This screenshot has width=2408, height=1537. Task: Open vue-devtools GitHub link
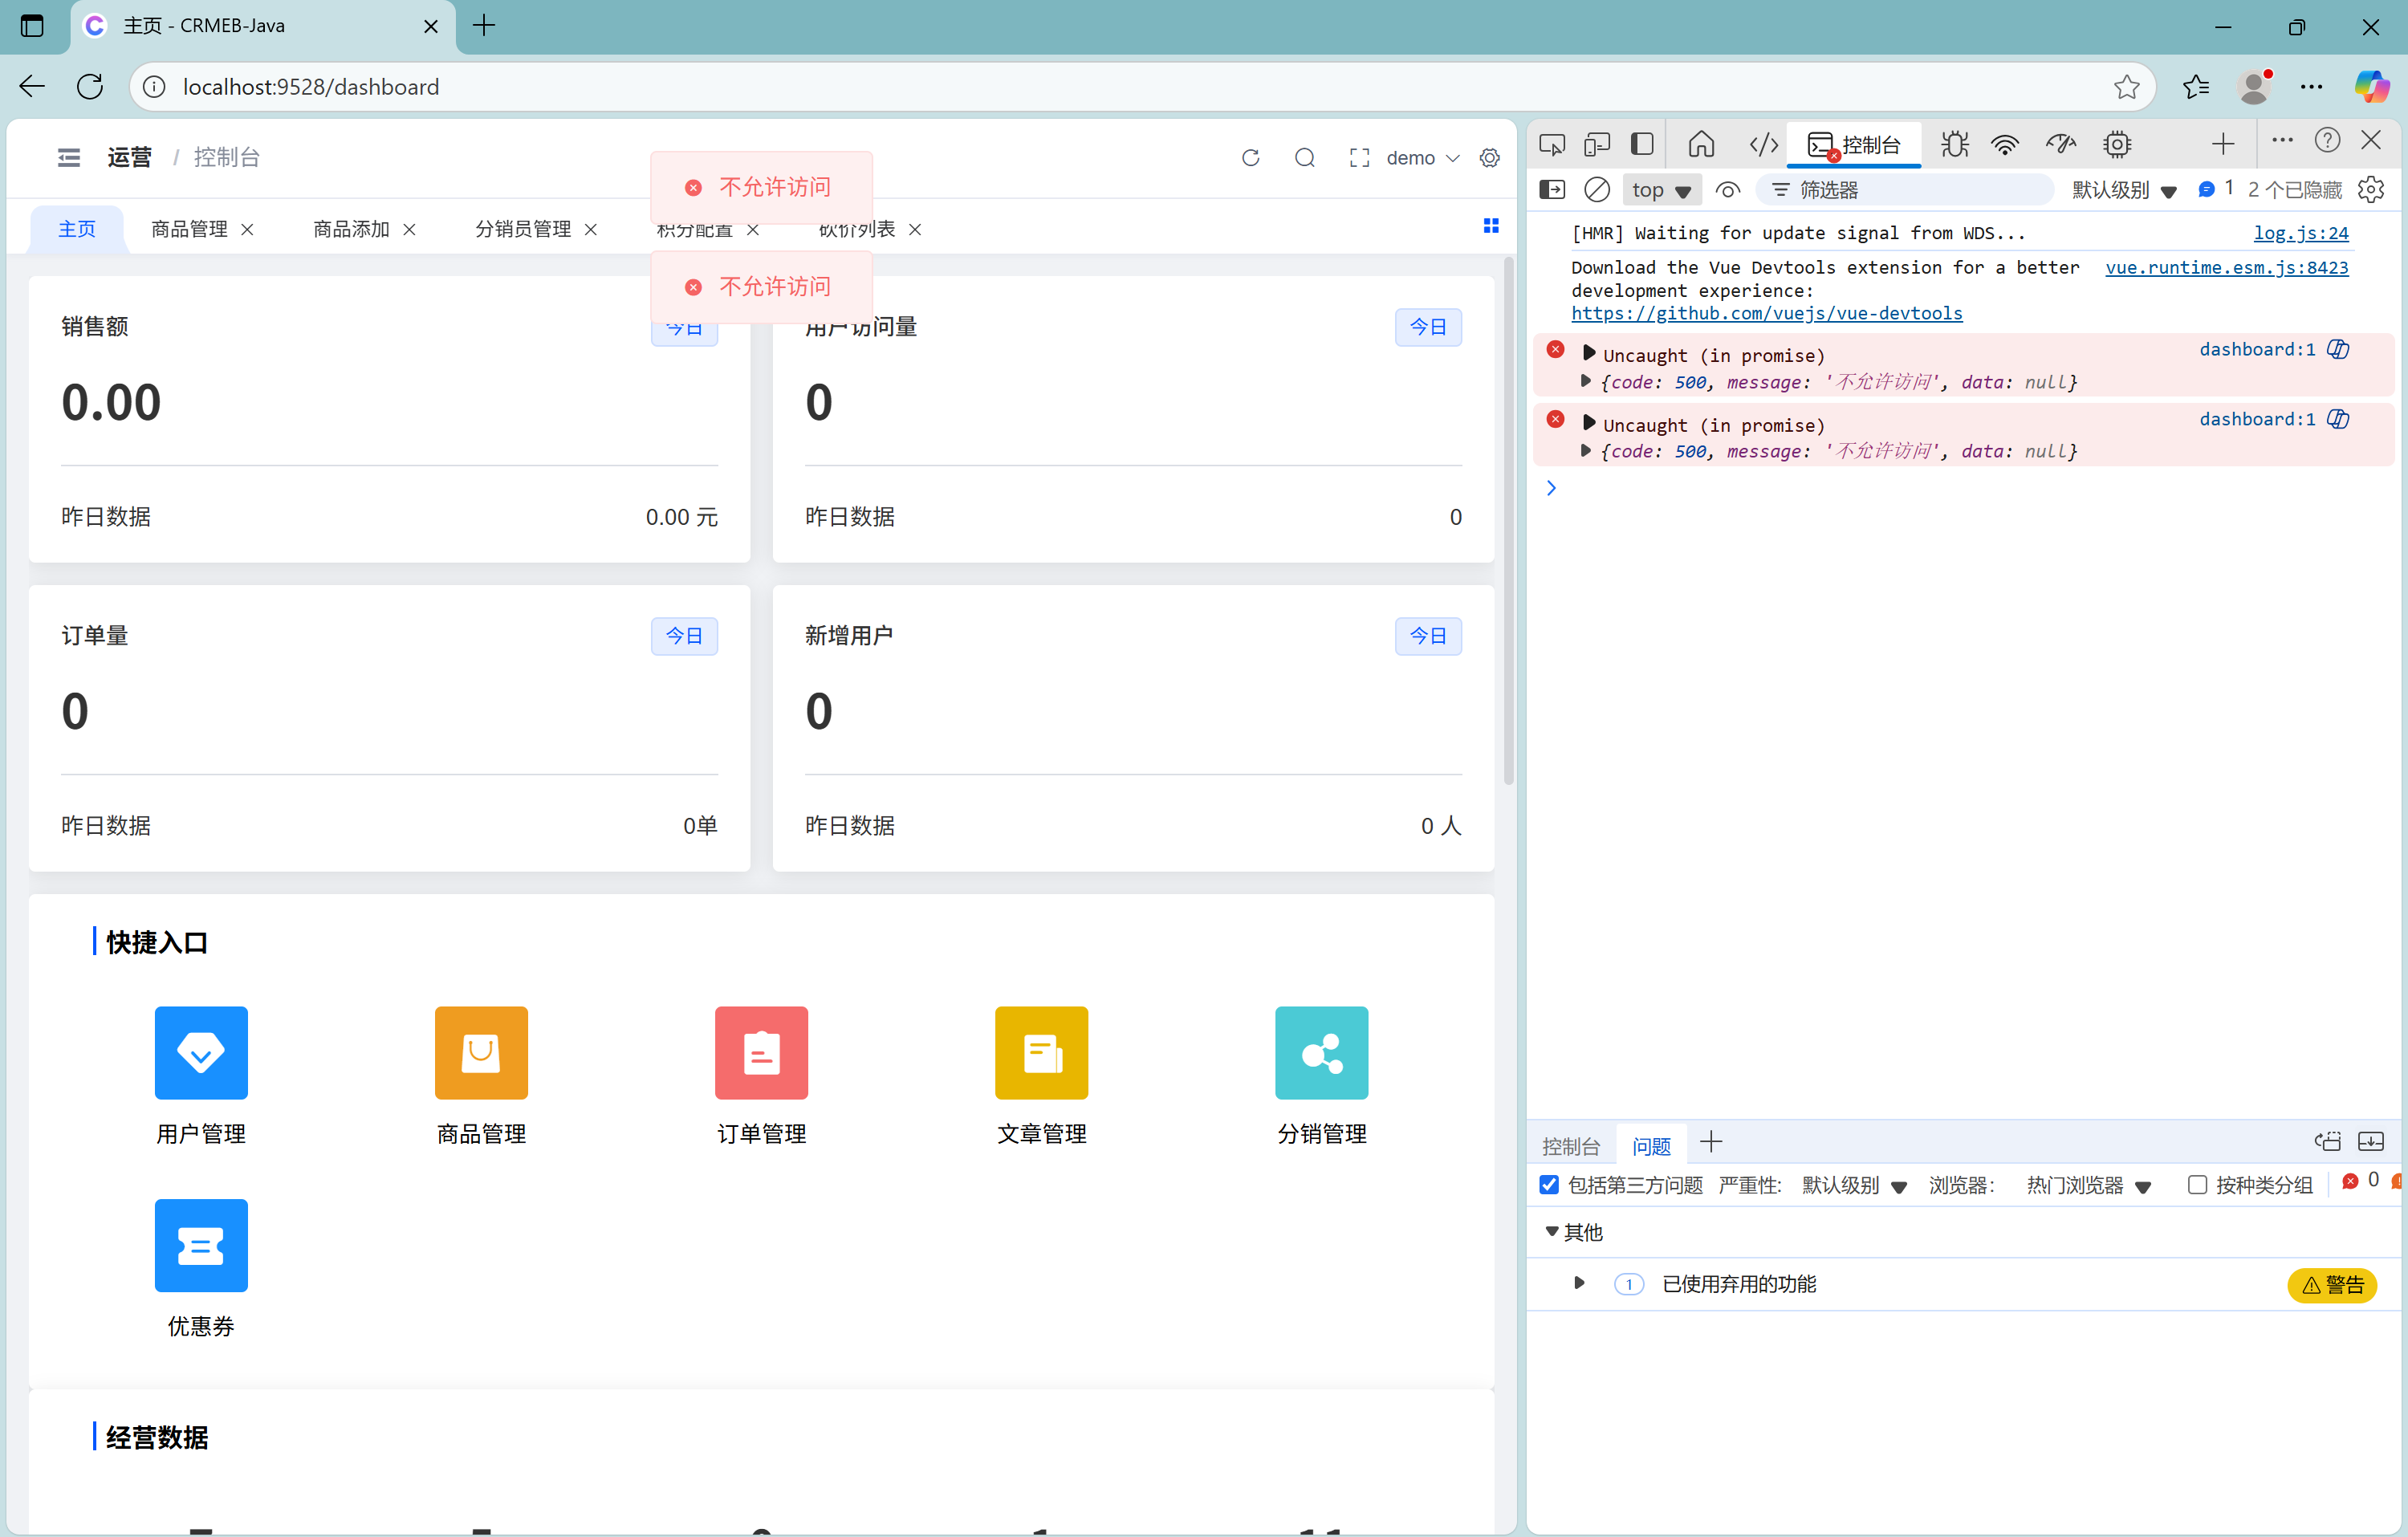pos(1766,313)
